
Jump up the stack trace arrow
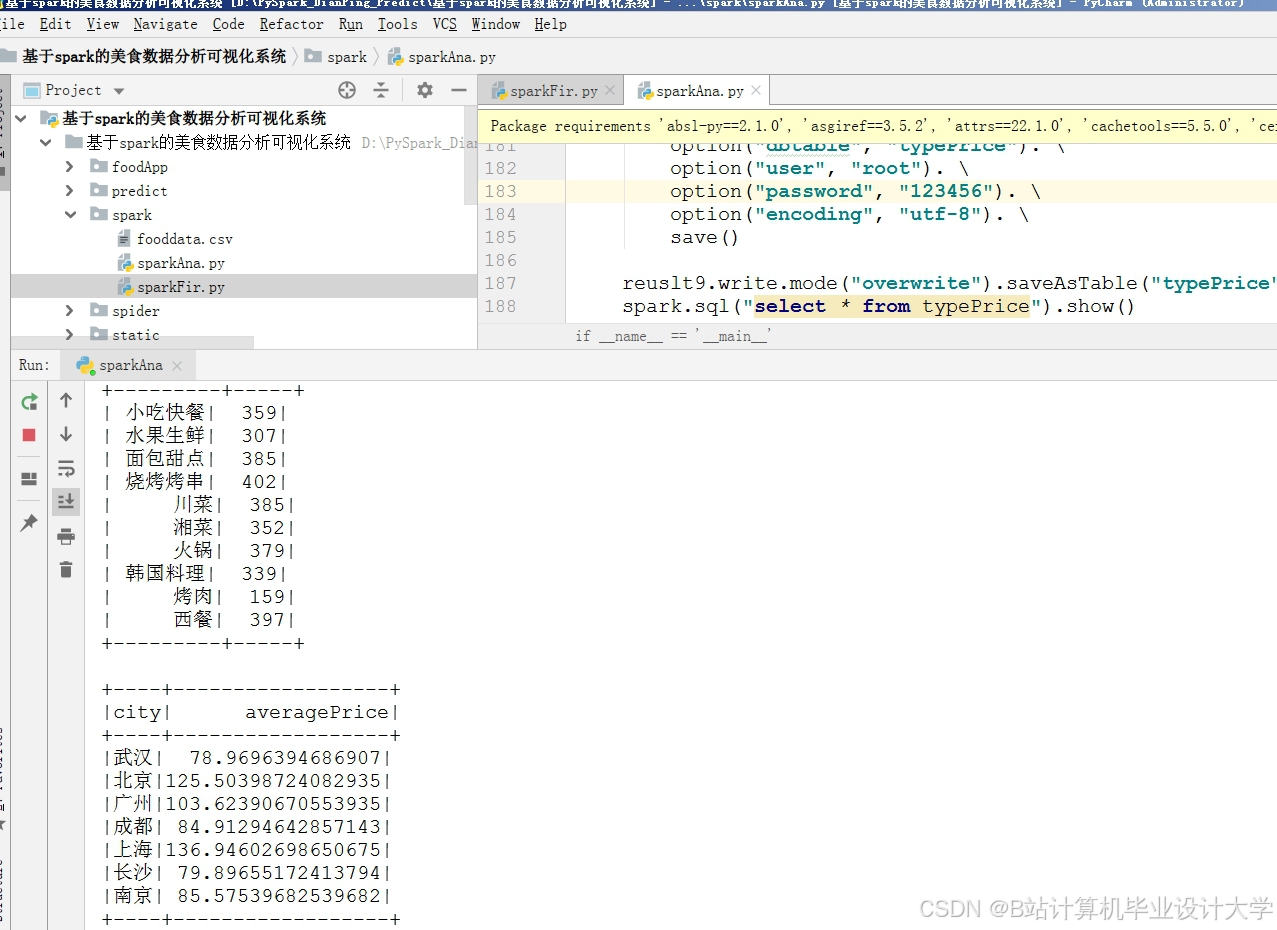(x=66, y=399)
